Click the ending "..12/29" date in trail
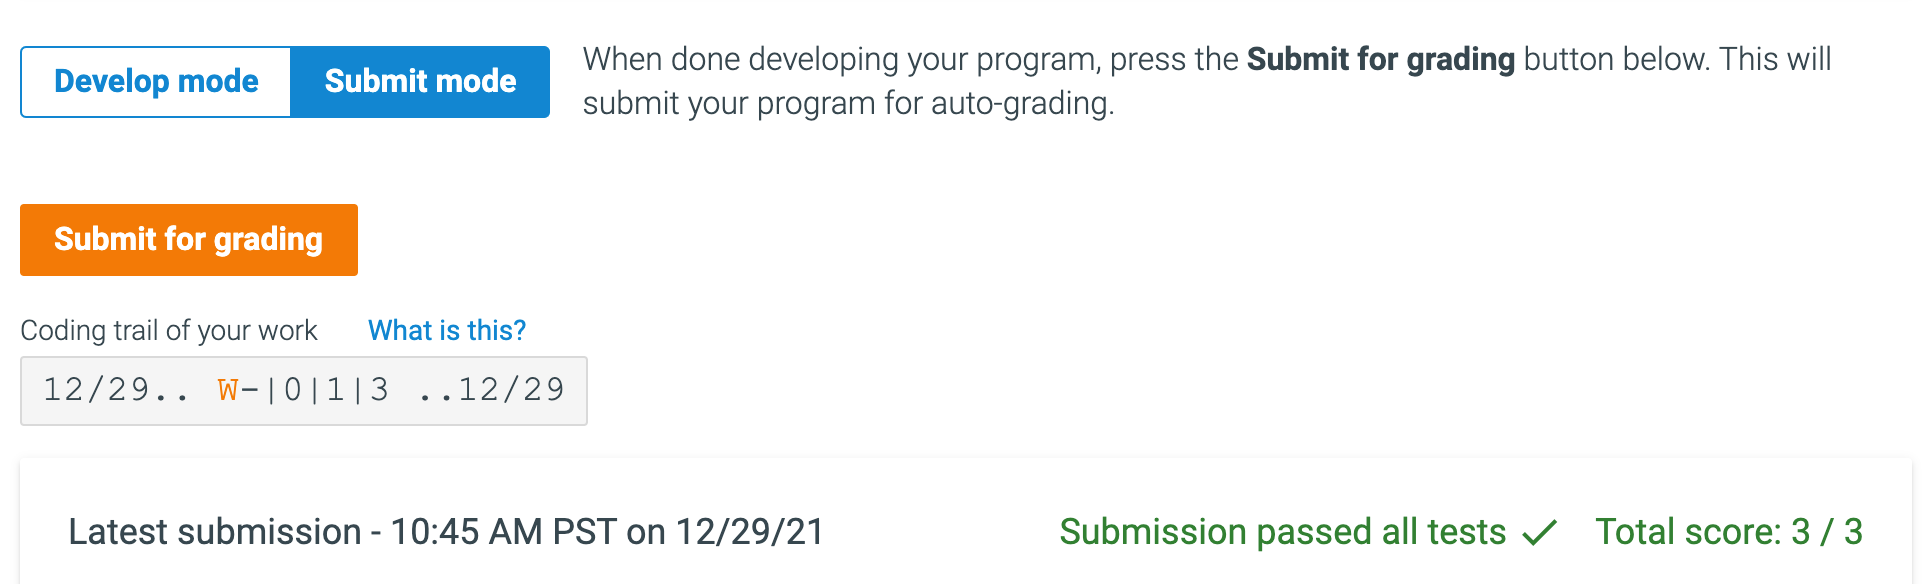 pyautogui.click(x=492, y=389)
